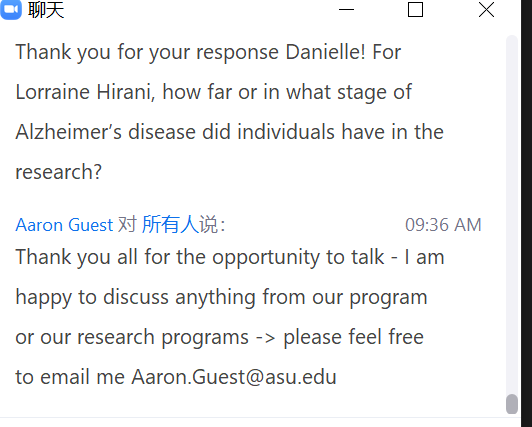532x427 pixels.
Task: Click the 09:36 AM timestamp
Action: pyautogui.click(x=443, y=225)
